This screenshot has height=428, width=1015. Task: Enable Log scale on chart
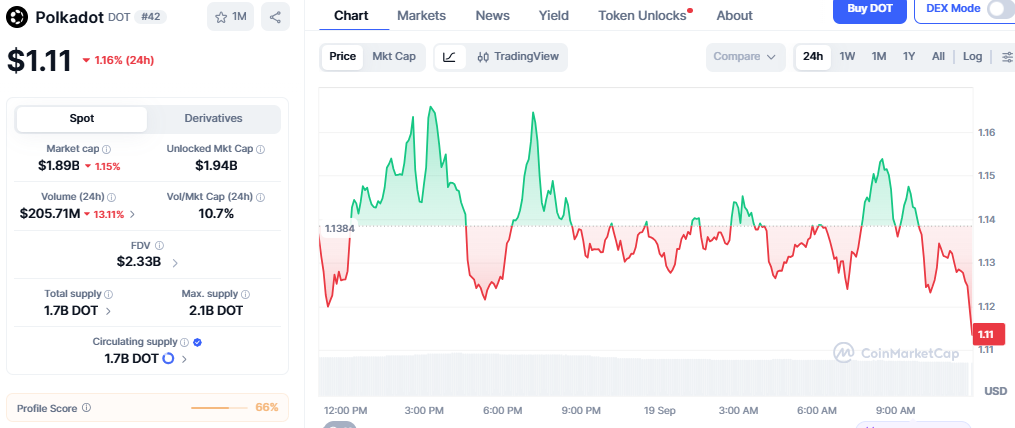pyautogui.click(x=972, y=57)
